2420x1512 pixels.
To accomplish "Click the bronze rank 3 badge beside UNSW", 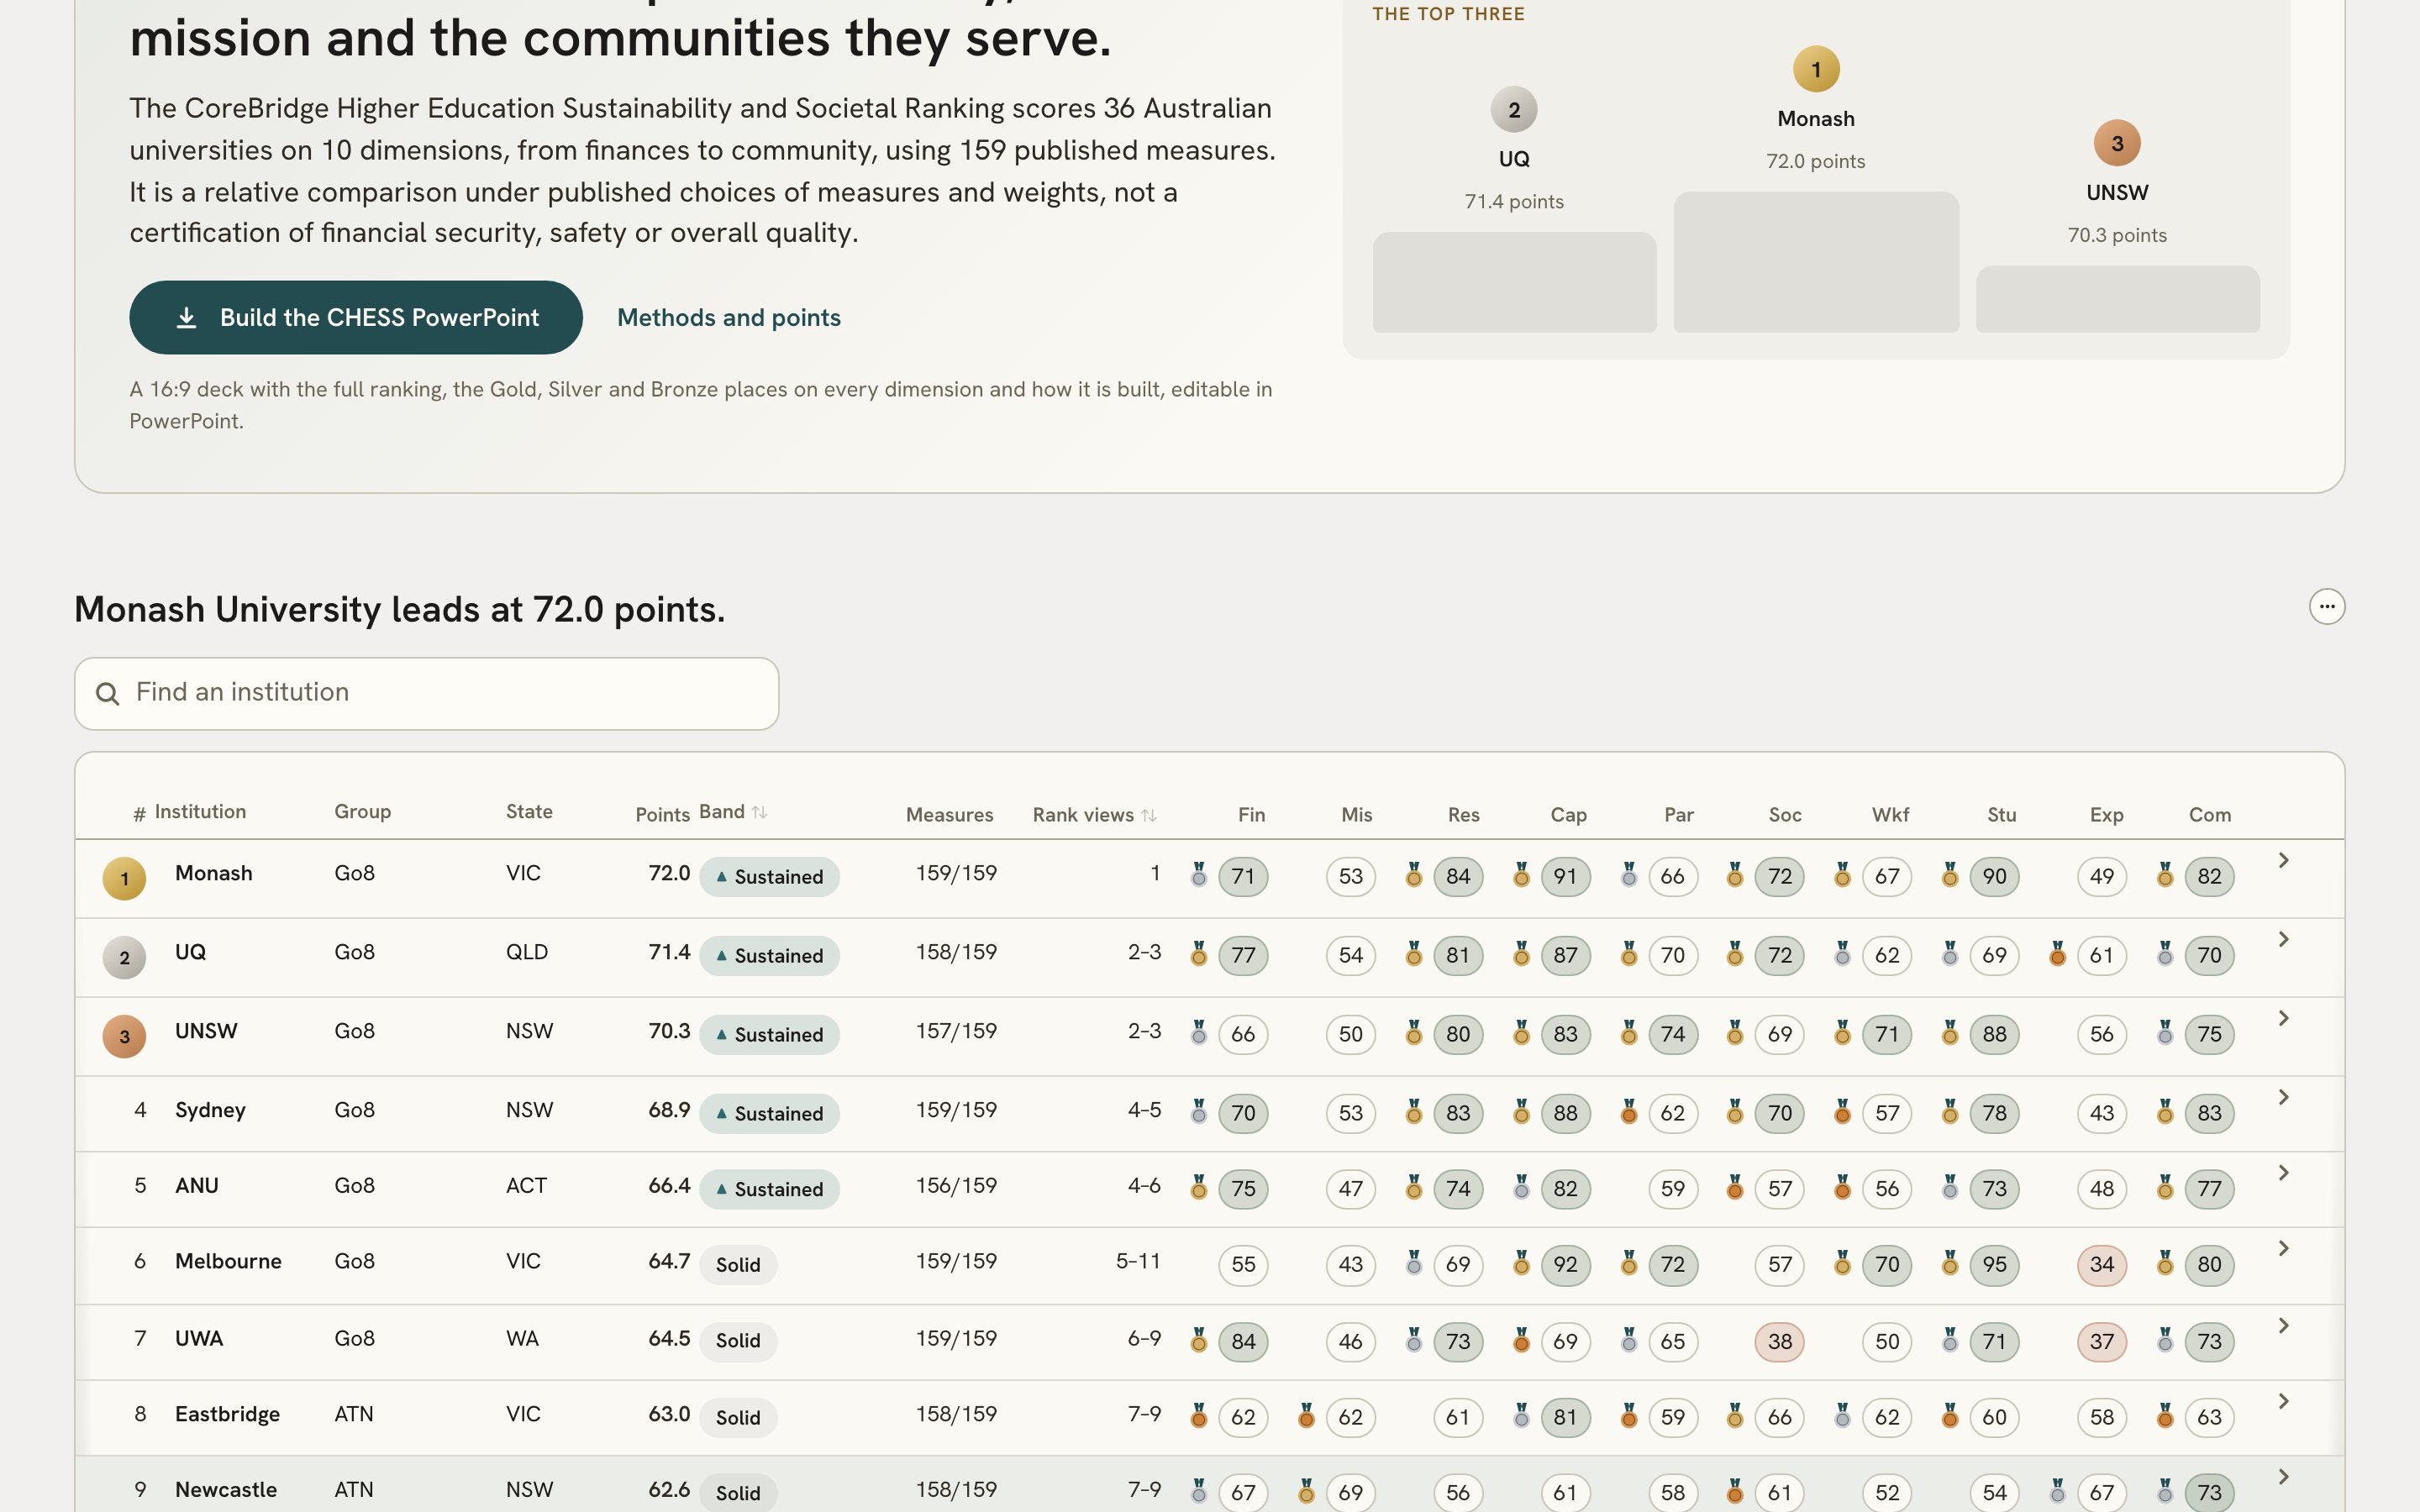I will (124, 1036).
